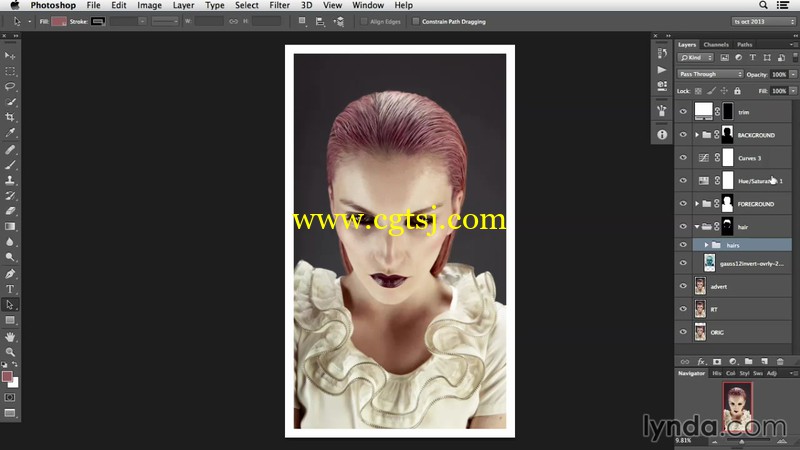
Task: Open the Brush Presets panel icon
Action: point(662,110)
